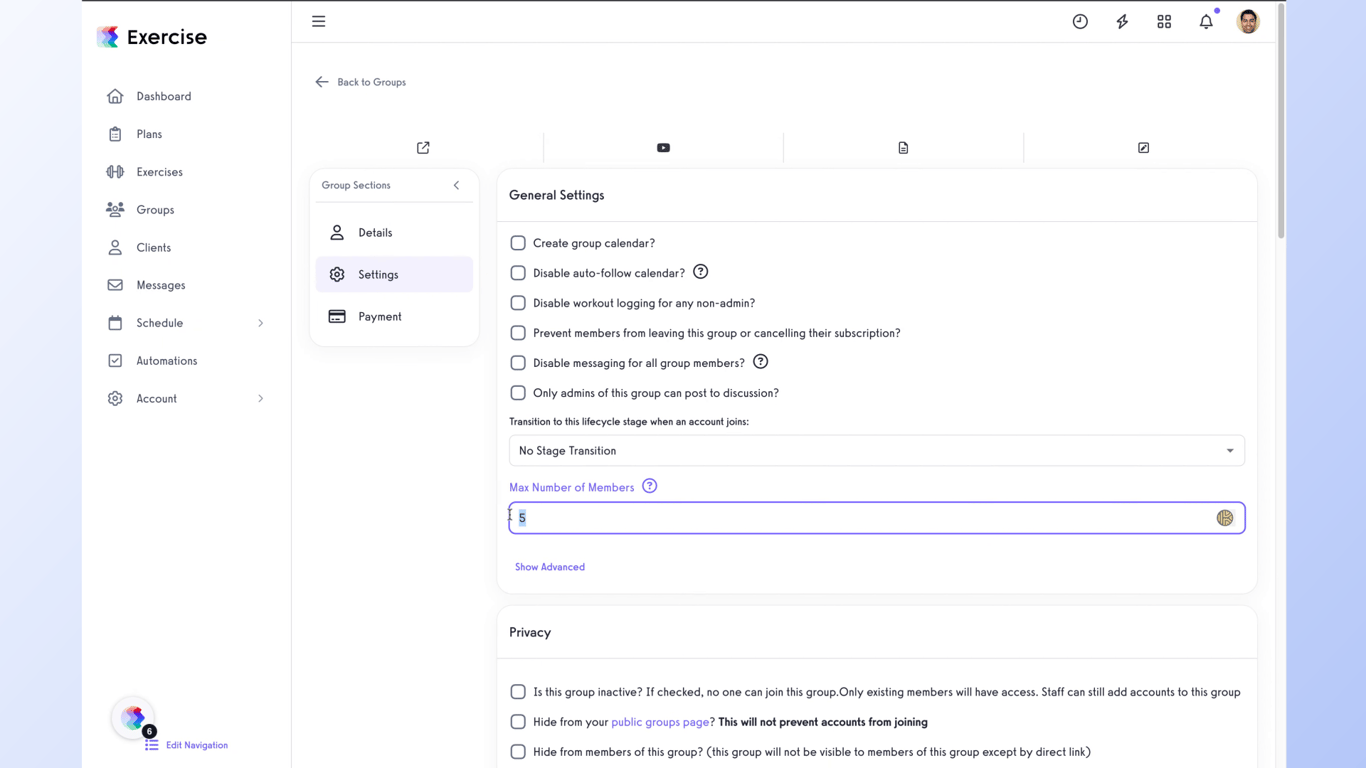Open the user profile avatar

coord(1248,22)
